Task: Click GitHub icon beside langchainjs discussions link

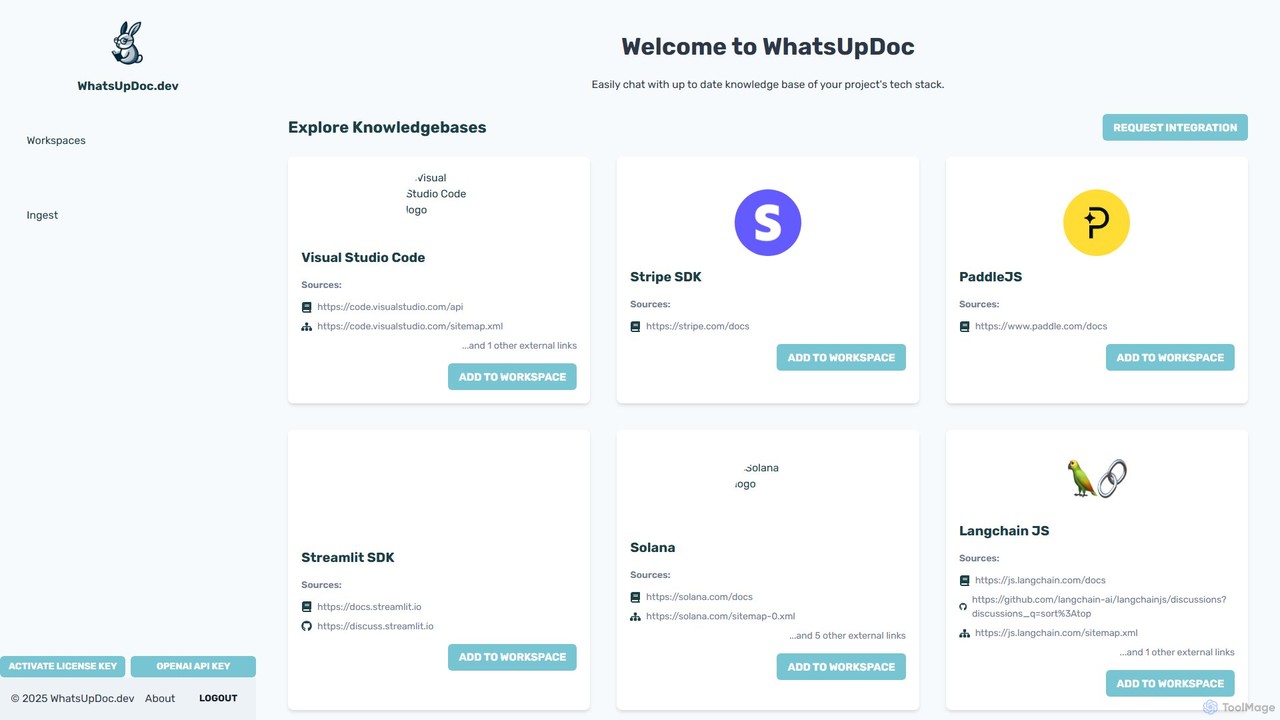Action: [964, 606]
